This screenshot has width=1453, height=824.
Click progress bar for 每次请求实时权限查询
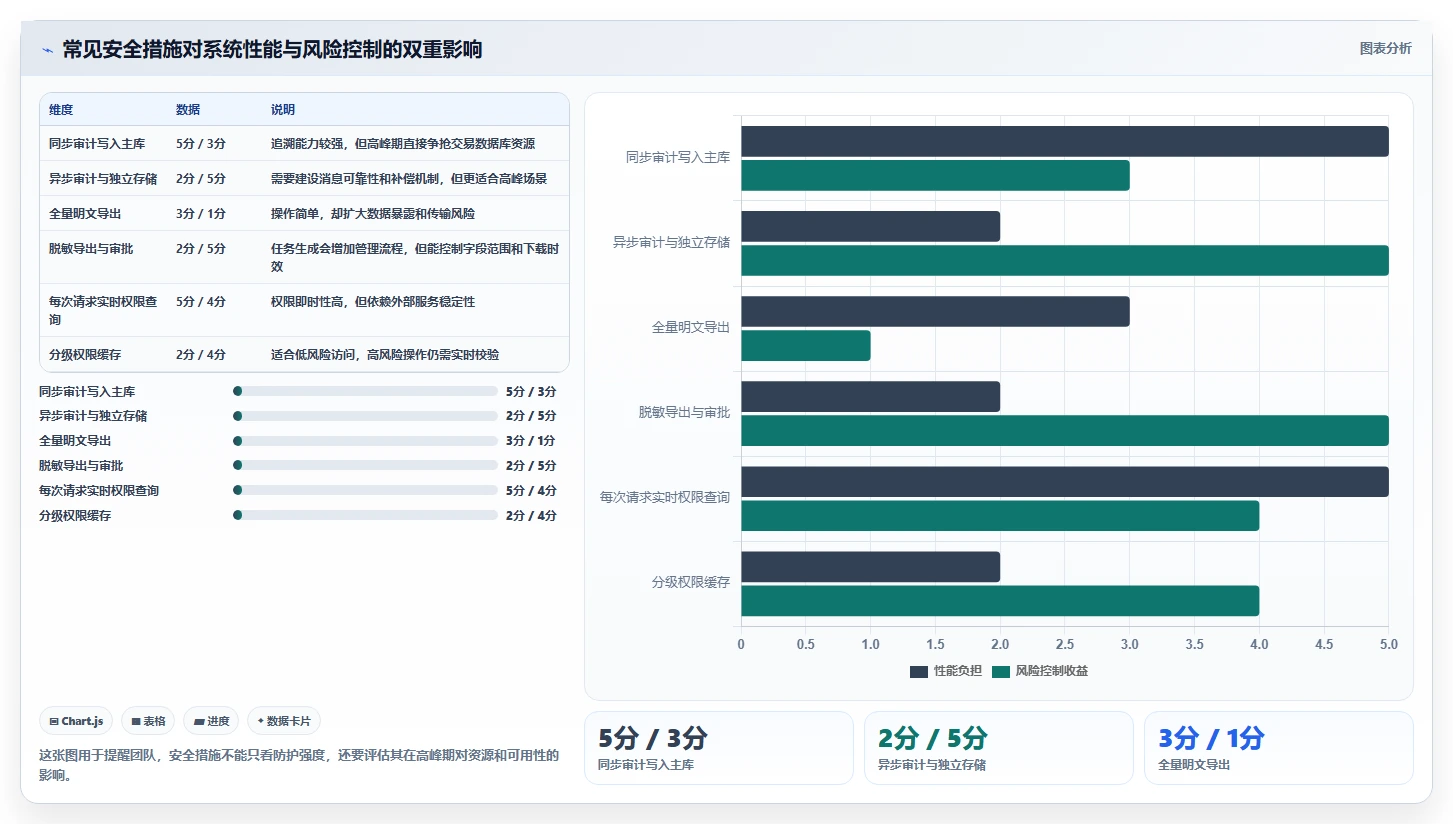coord(364,490)
